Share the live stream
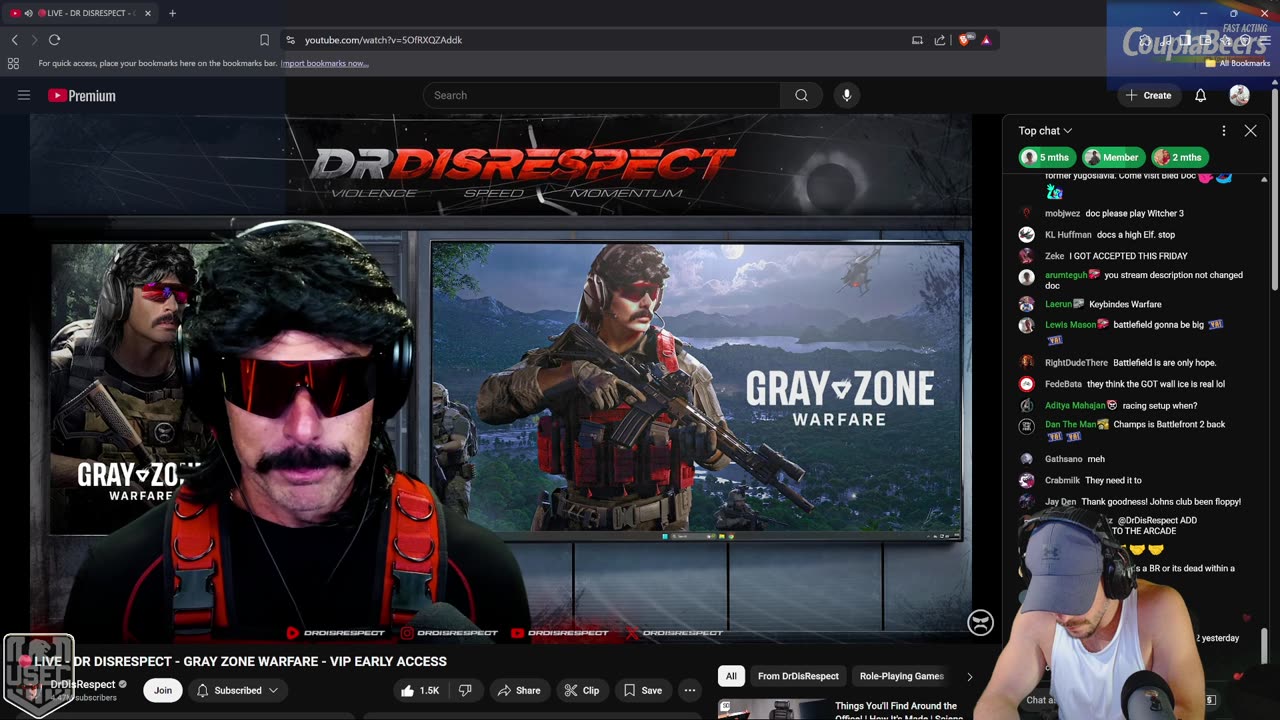The image size is (1280, 720). (x=519, y=690)
